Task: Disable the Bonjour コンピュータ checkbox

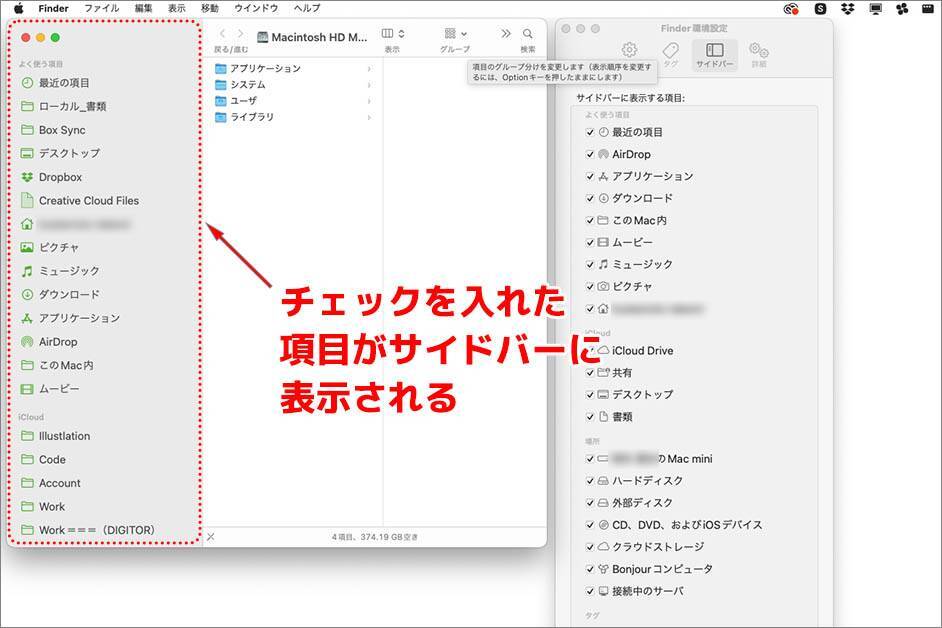Action: 590,569
